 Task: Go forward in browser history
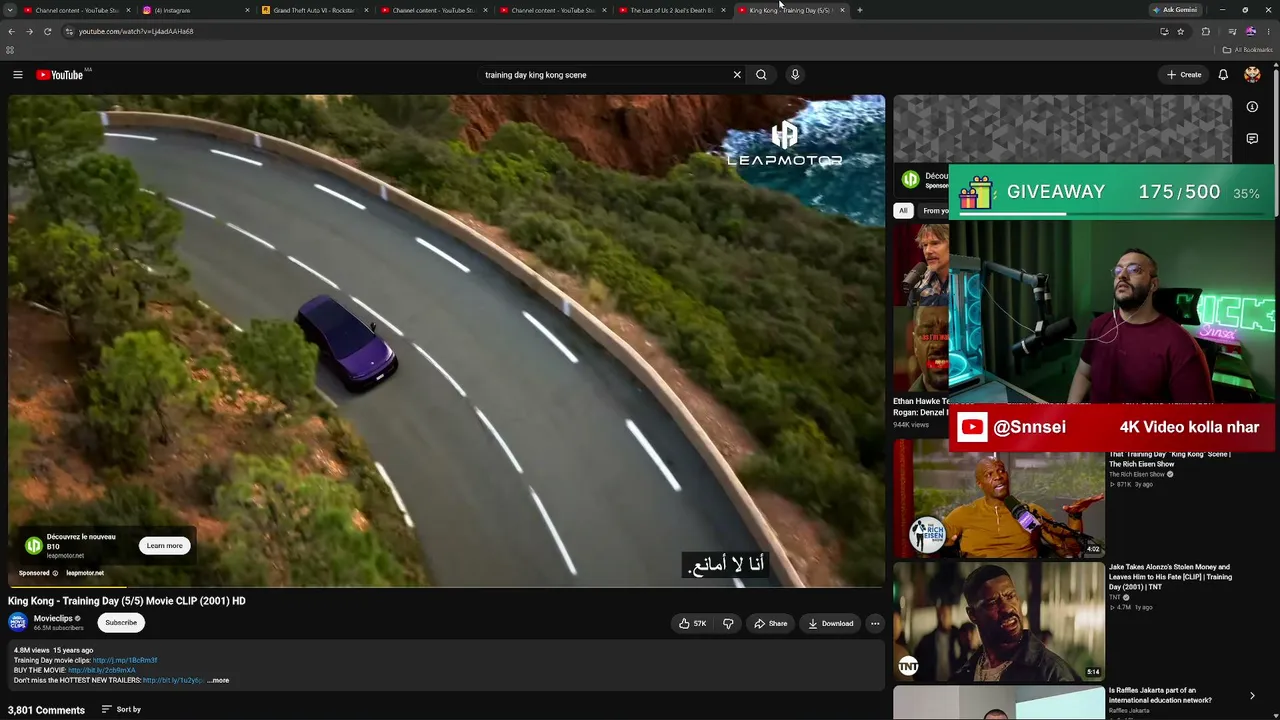click(x=29, y=31)
